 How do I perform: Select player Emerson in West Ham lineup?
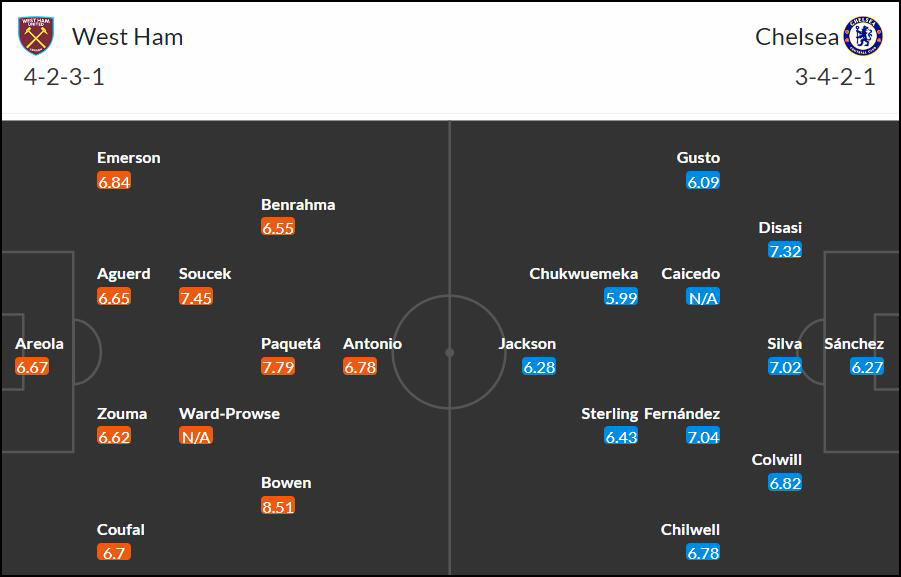tap(129, 157)
